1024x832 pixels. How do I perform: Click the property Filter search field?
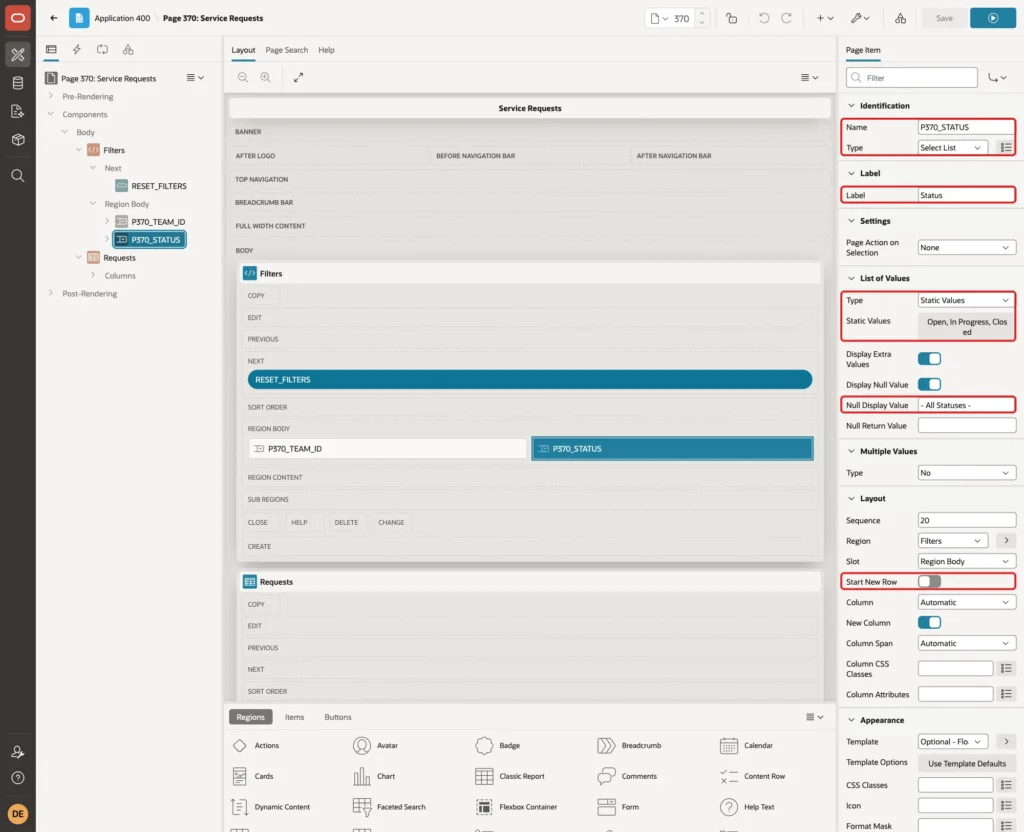coord(912,78)
